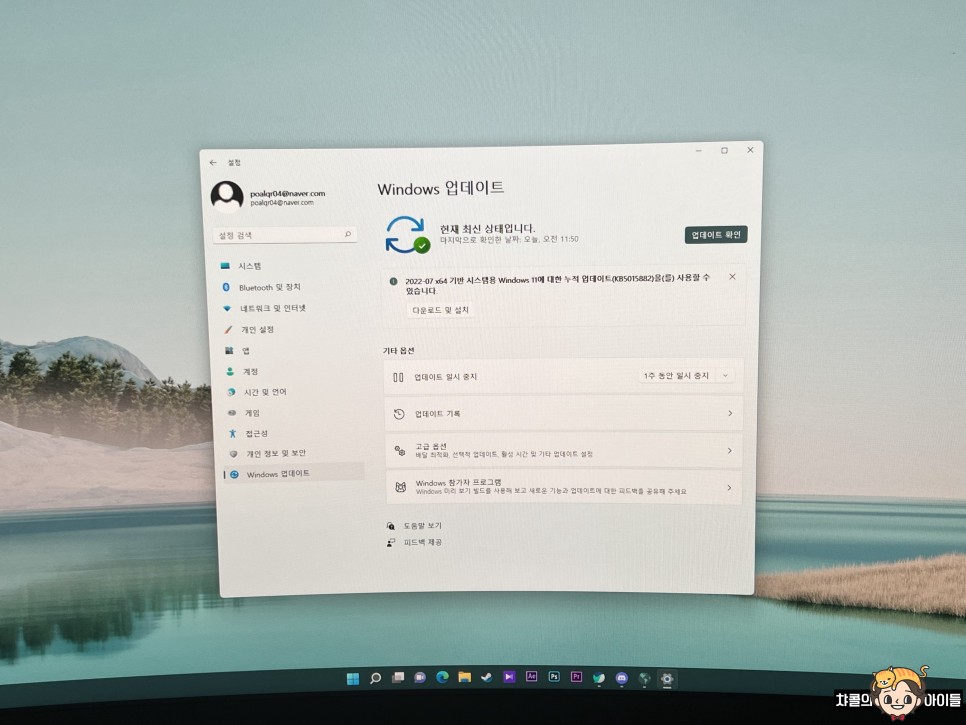Launch Premiere Pro from the taskbar

point(576,676)
